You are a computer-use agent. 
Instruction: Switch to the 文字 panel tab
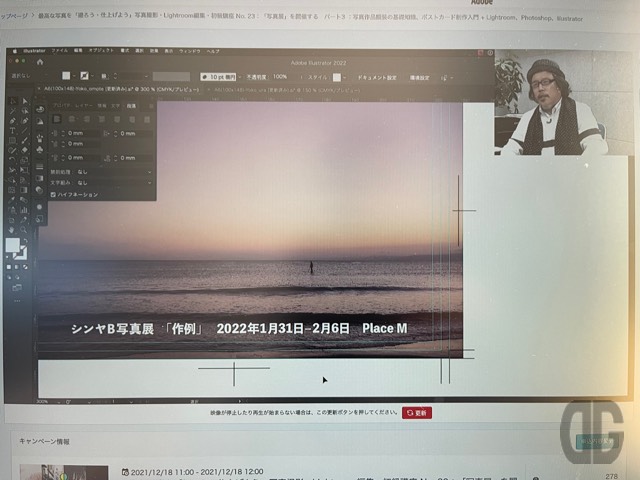[116, 106]
